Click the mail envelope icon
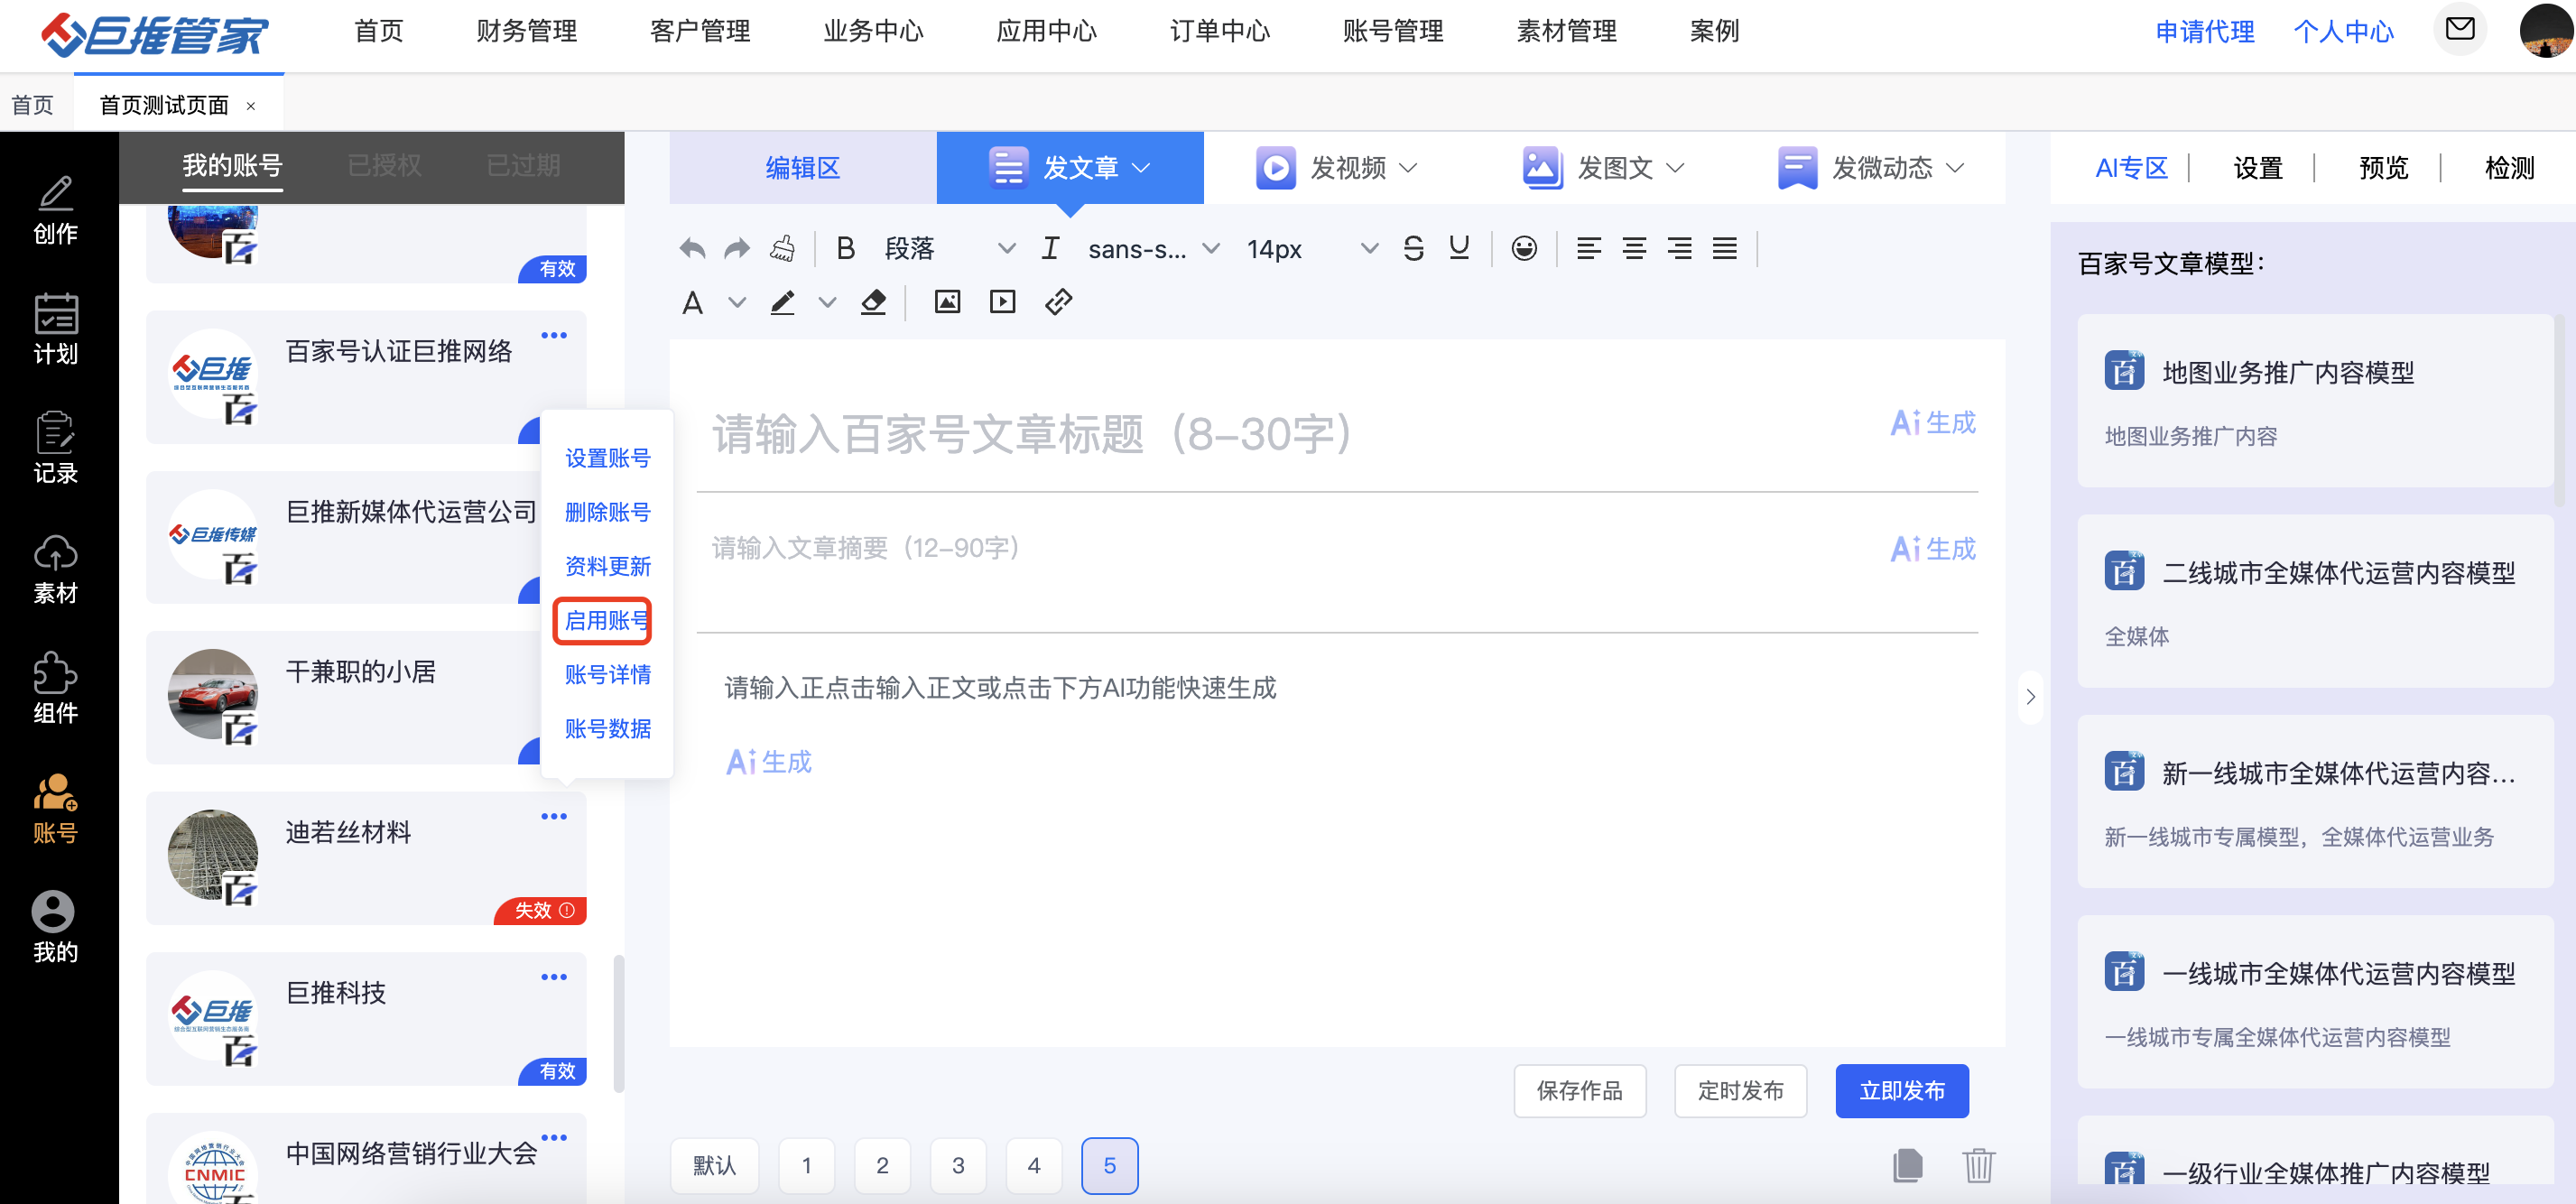Image resolution: width=2576 pixels, height=1204 pixels. (2460, 29)
